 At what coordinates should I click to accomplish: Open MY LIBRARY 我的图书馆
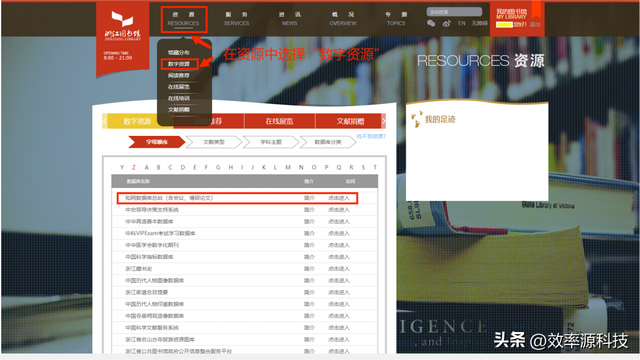pos(511,14)
